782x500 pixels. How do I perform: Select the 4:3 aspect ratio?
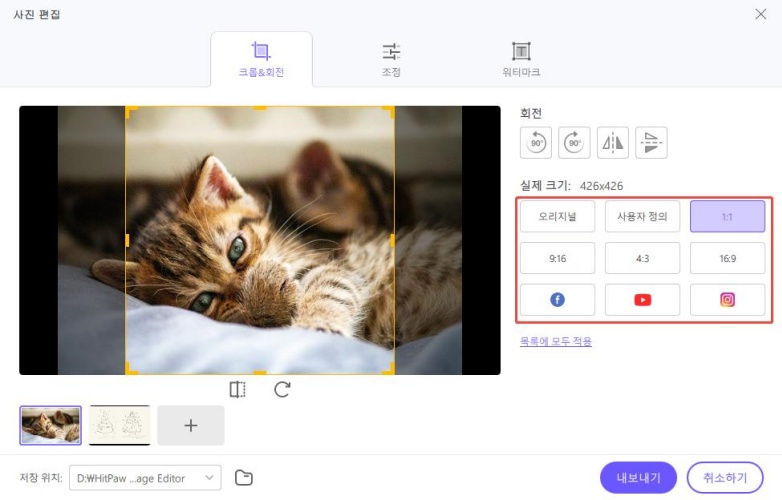click(642, 258)
